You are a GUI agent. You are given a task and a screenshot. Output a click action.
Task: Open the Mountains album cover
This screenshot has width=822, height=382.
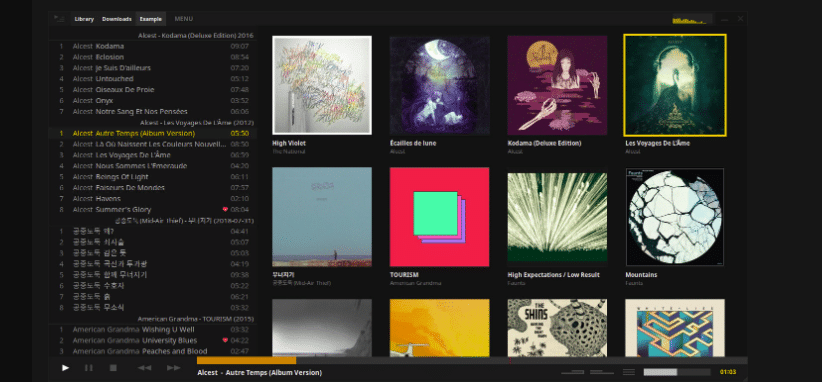click(x=675, y=217)
